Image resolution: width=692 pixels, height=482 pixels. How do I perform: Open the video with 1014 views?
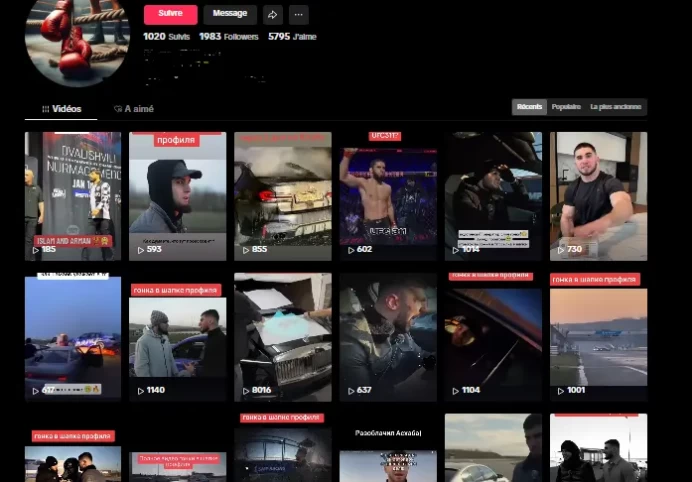[x=493, y=196]
